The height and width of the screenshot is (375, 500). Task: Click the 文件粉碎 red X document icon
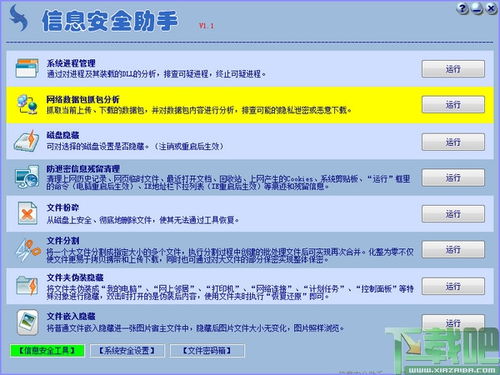(x=27, y=214)
